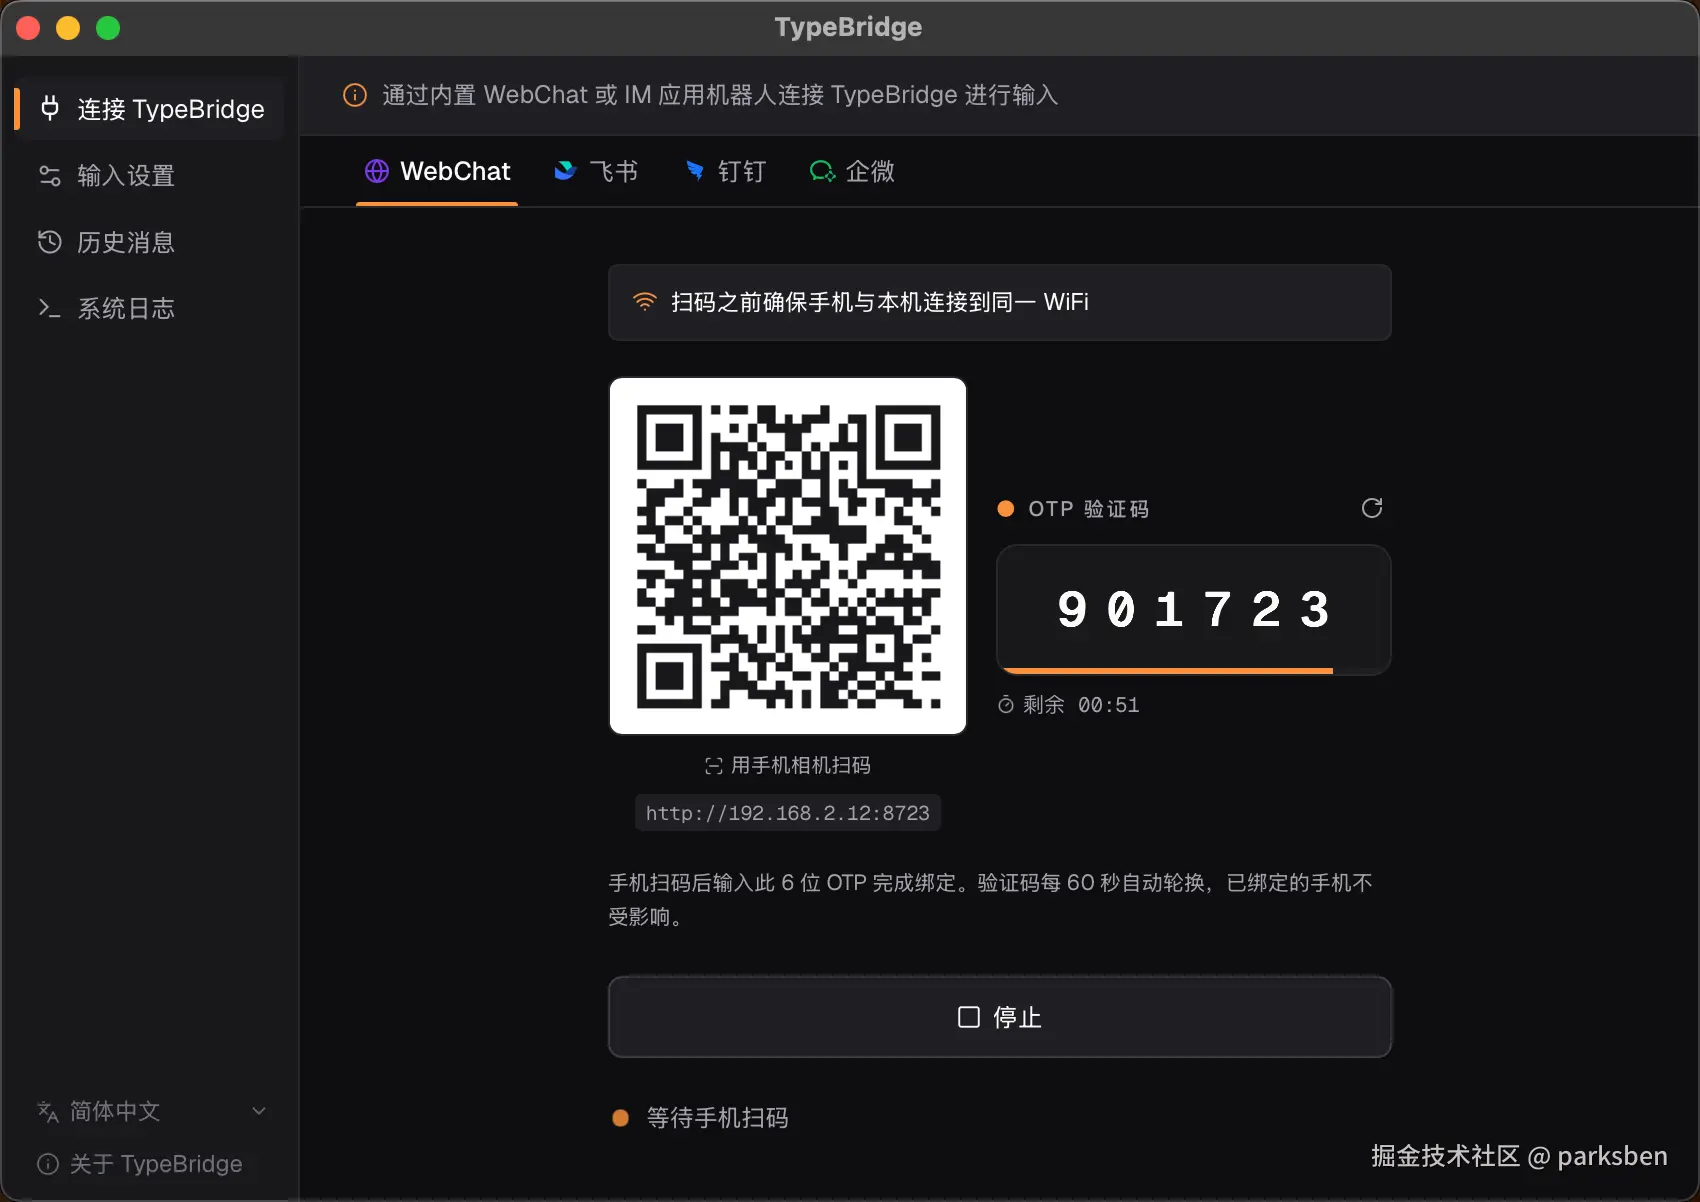Click the info icon beside 关于 TypeBridge

pyautogui.click(x=48, y=1164)
